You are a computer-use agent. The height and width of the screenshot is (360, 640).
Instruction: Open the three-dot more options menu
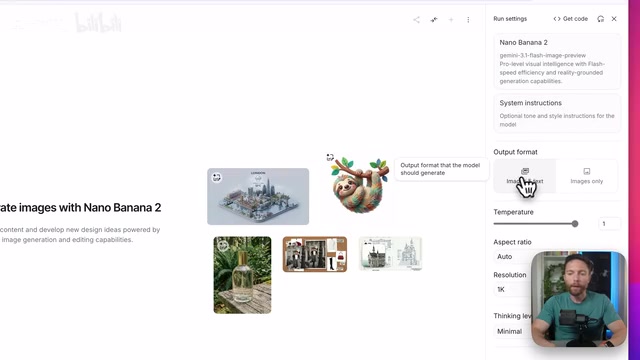[468, 20]
